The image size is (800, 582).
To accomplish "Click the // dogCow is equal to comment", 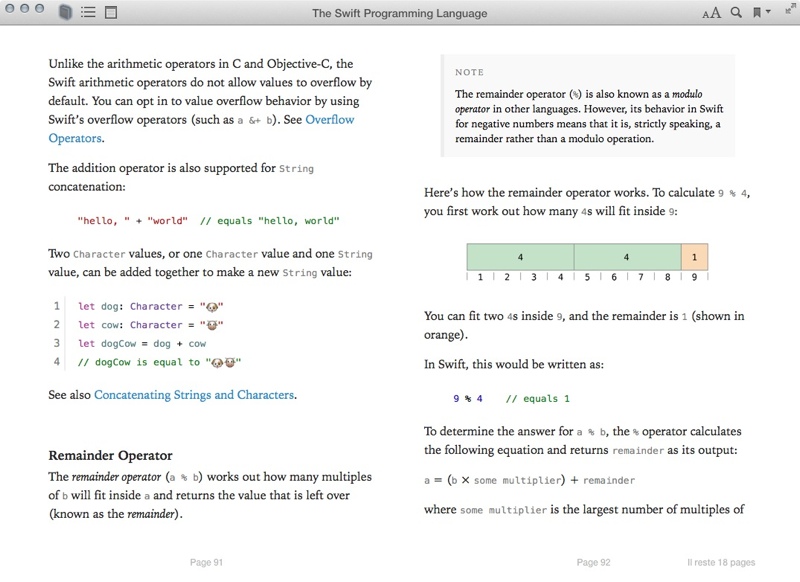I will click(159, 362).
